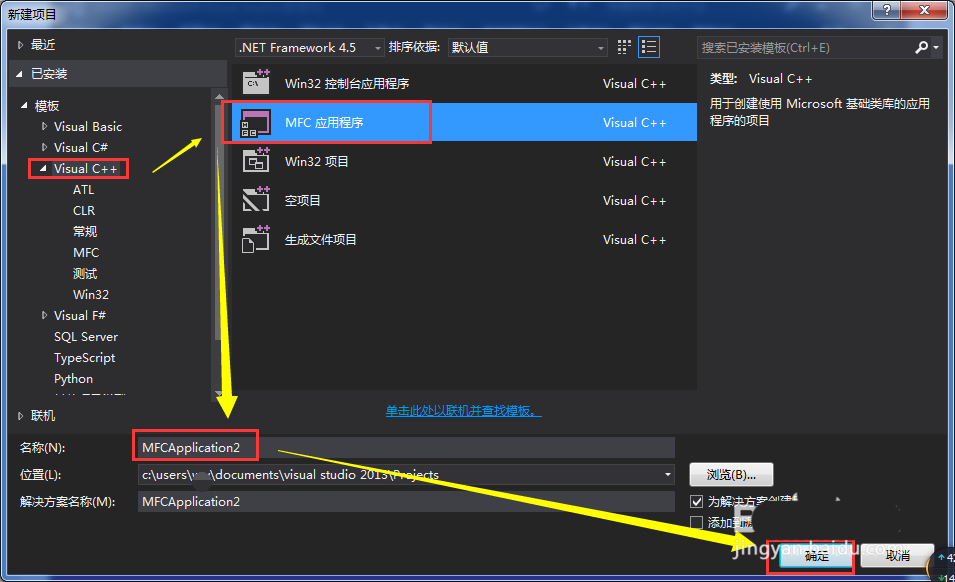Click the Win32 项目 template icon
The image size is (955, 582).
pos(256,161)
